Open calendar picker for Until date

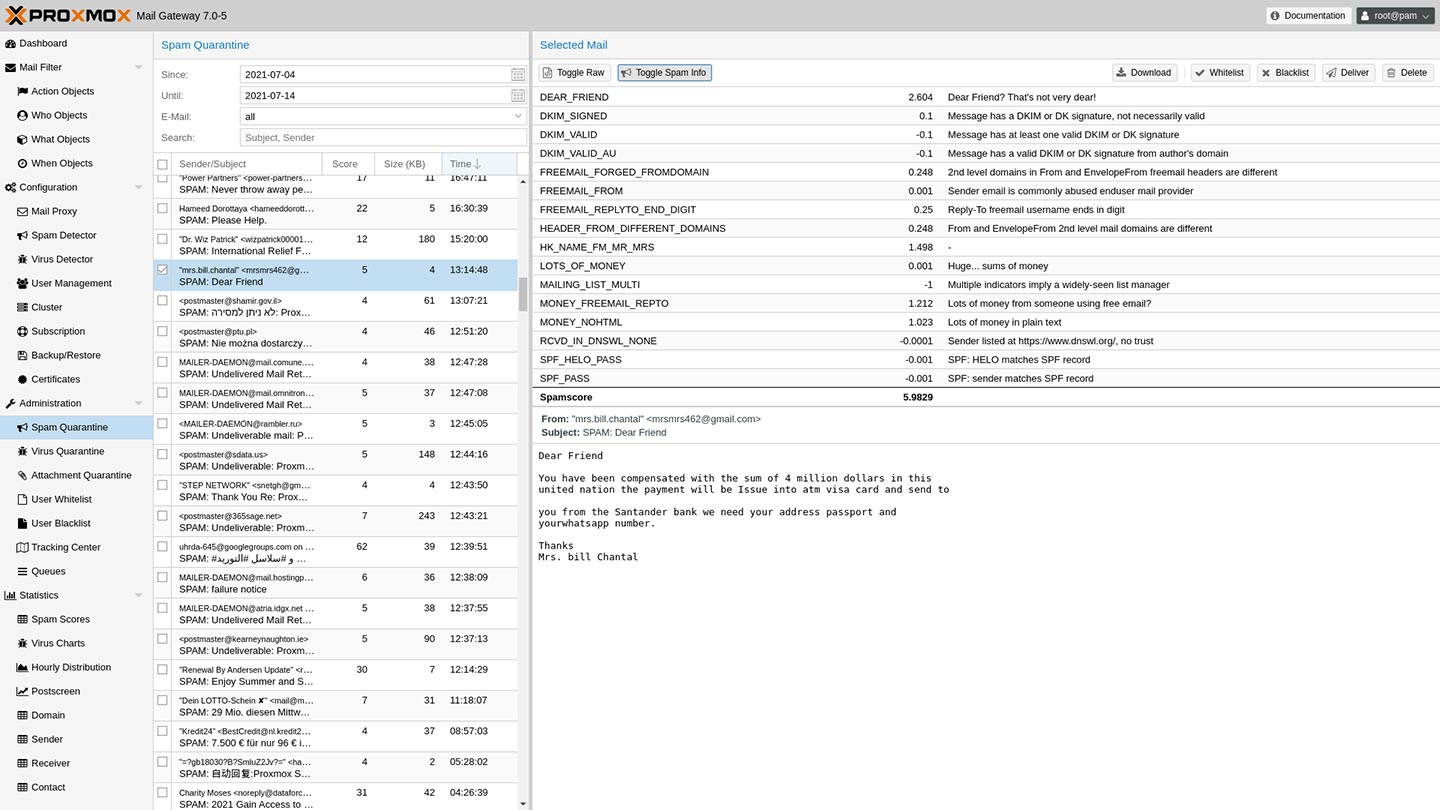pos(517,95)
